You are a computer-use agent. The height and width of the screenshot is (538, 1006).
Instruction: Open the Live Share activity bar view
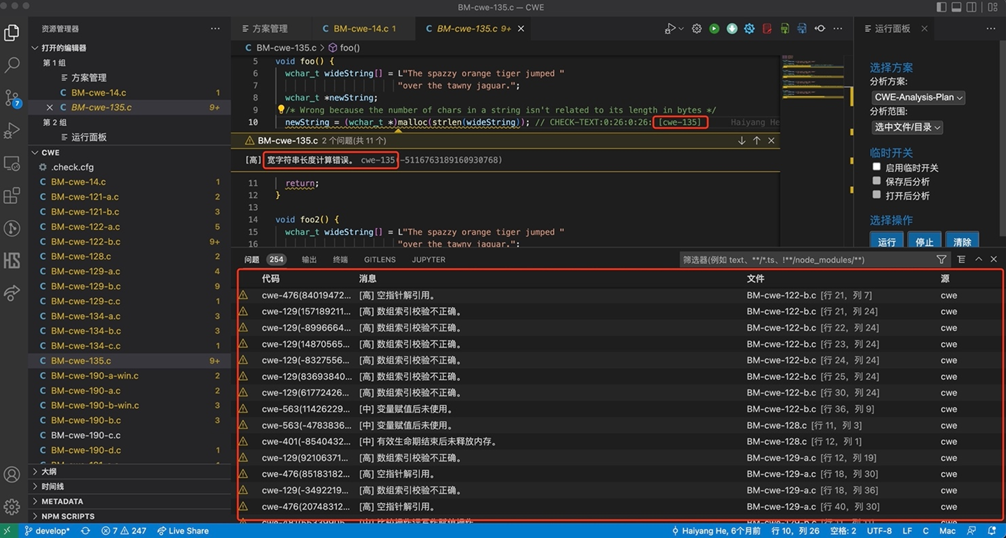[x=12, y=293]
